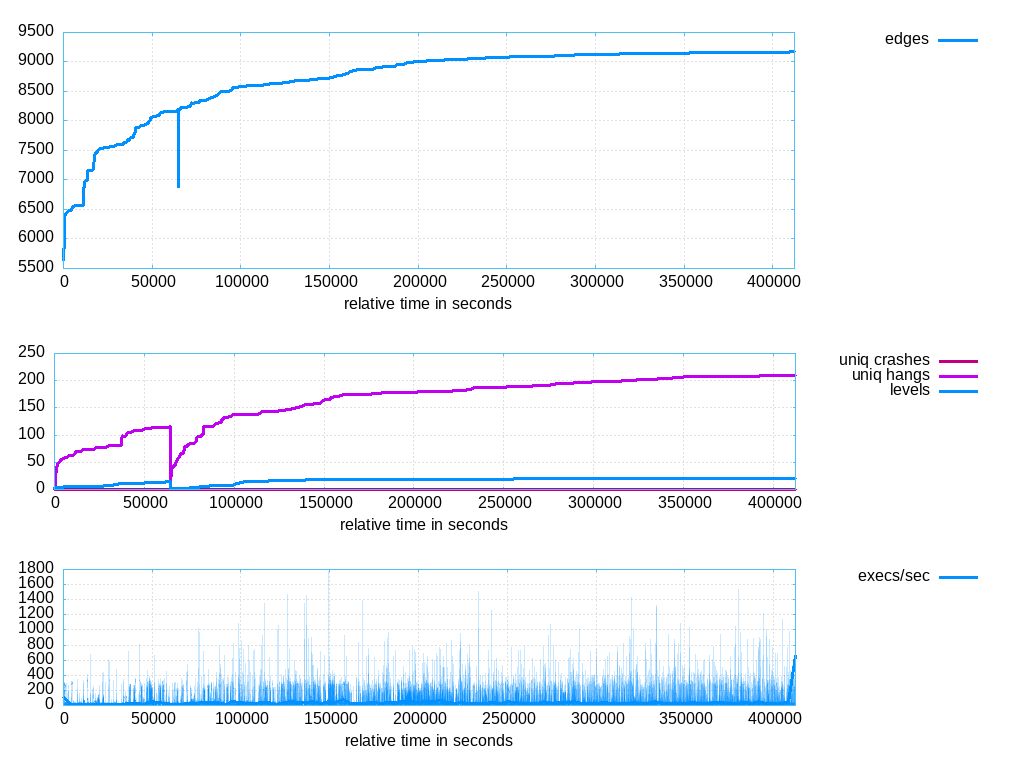Screen dimensions: 1026x768
Task: Click the 400000 x-axis tick under execs chart
Action: [x=774, y=719]
